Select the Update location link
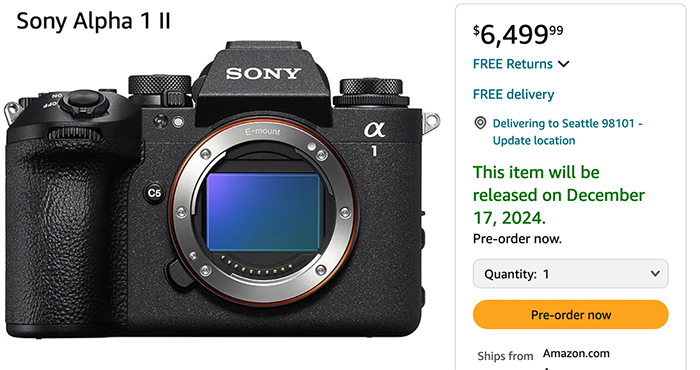700x370 pixels. 534,140
